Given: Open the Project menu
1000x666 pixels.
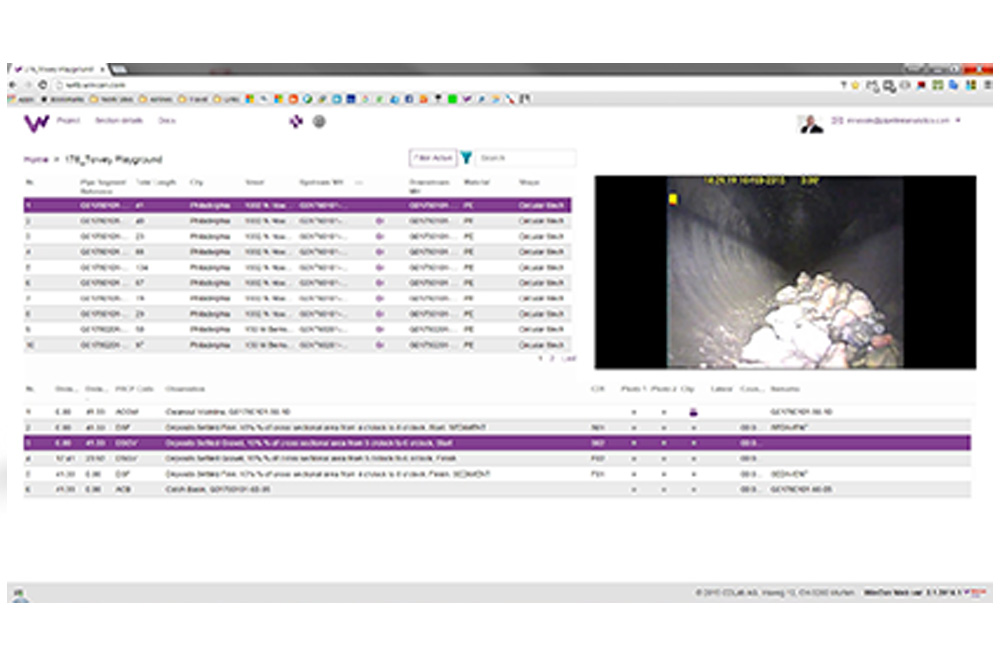Looking at the screenshot, I should point(68,121).
